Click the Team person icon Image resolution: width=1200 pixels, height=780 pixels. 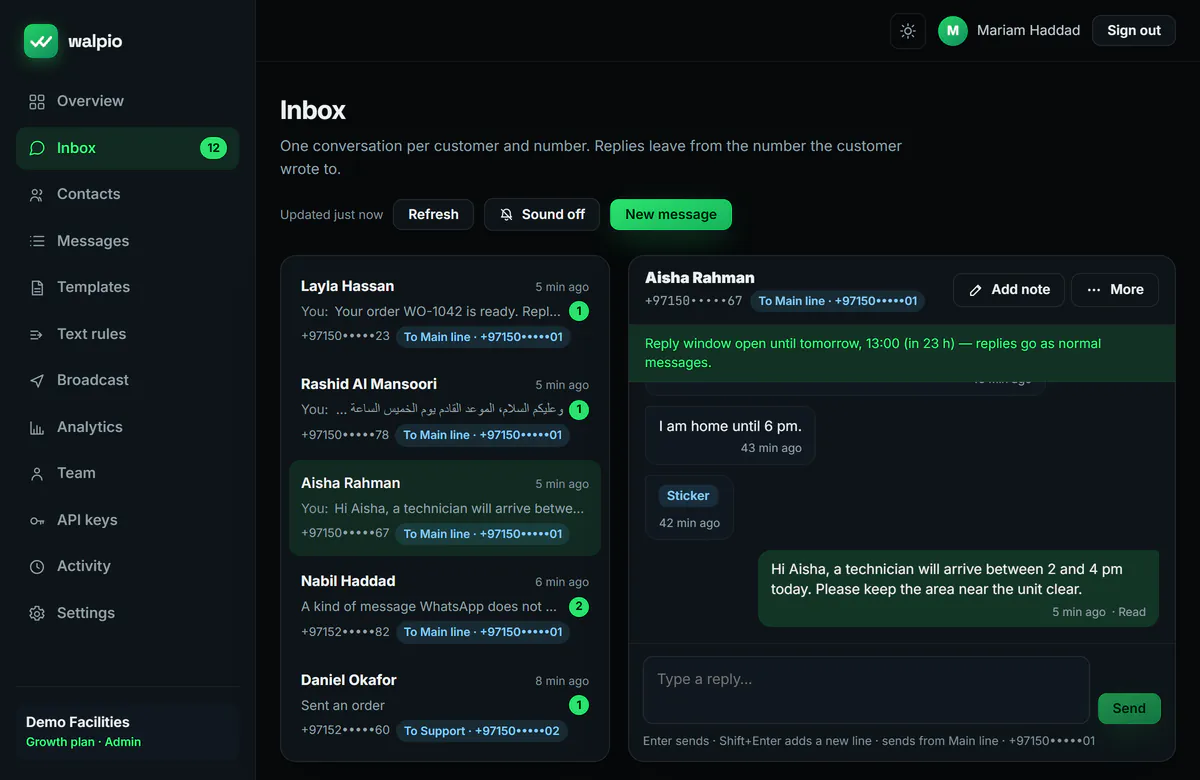[x=37, y=474]
